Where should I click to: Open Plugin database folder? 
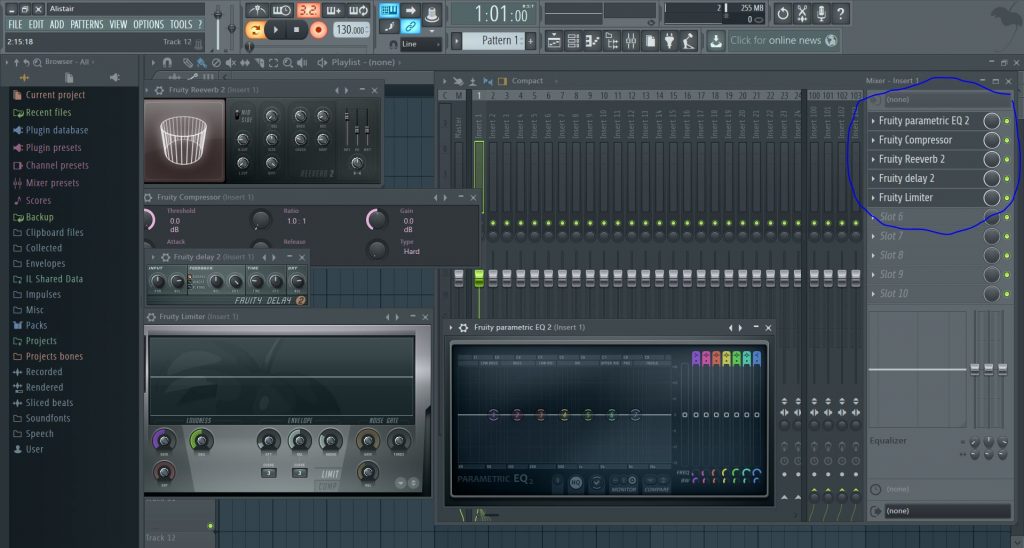pos(56,130)
